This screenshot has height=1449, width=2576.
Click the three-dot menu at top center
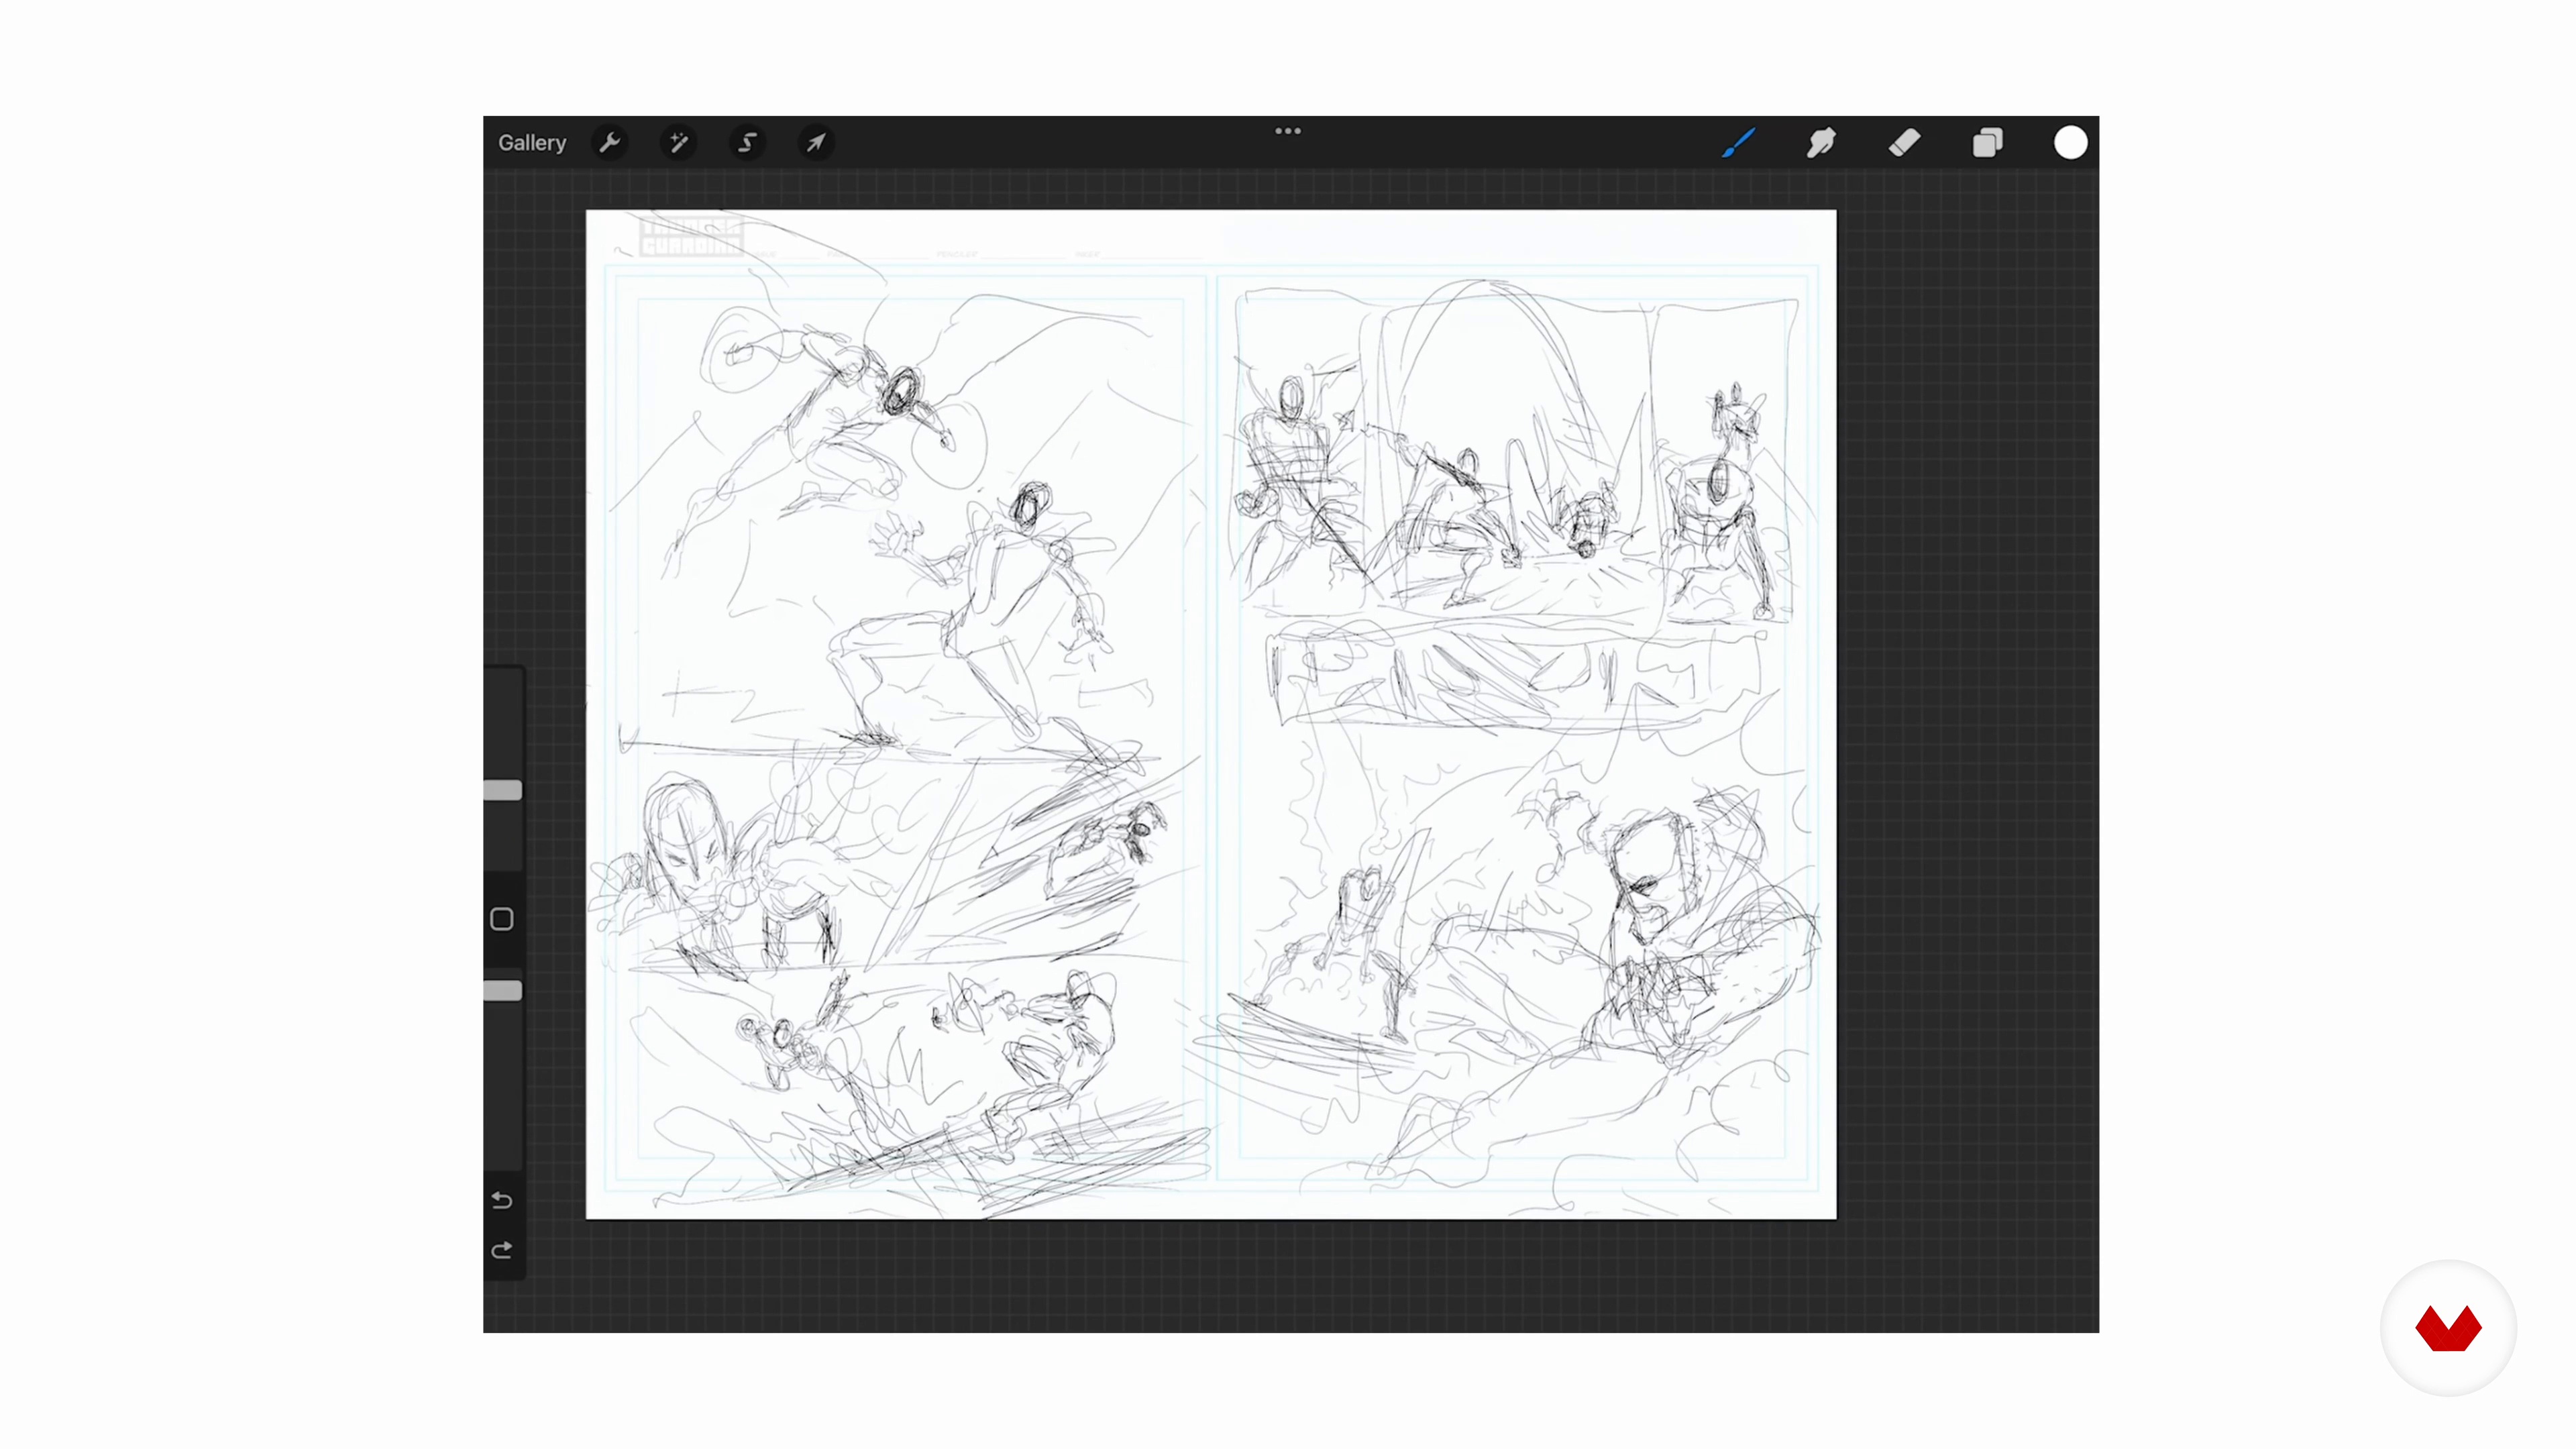[x=1287, y=131]
